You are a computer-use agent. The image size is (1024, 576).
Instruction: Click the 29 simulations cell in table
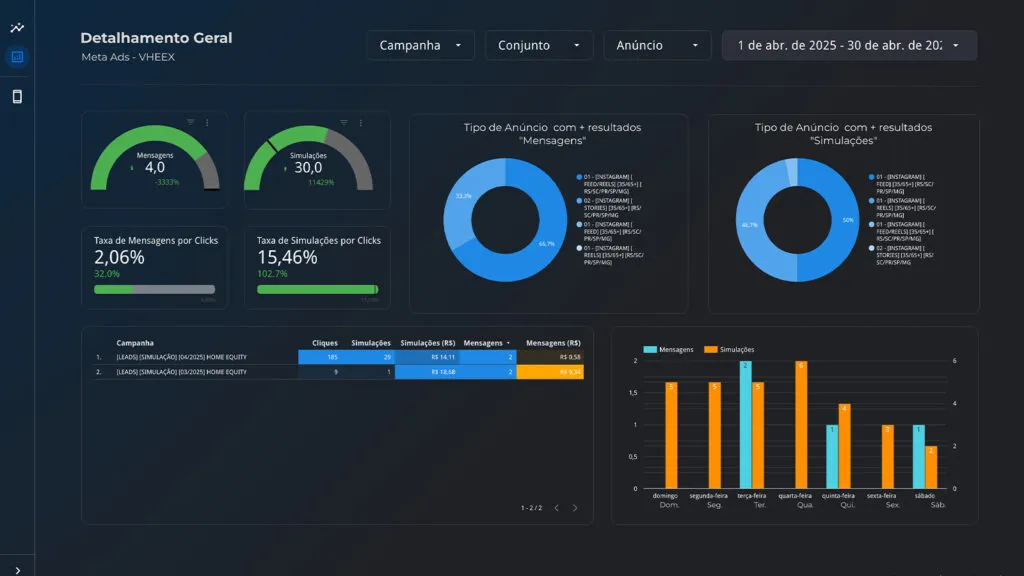(368, 357)
